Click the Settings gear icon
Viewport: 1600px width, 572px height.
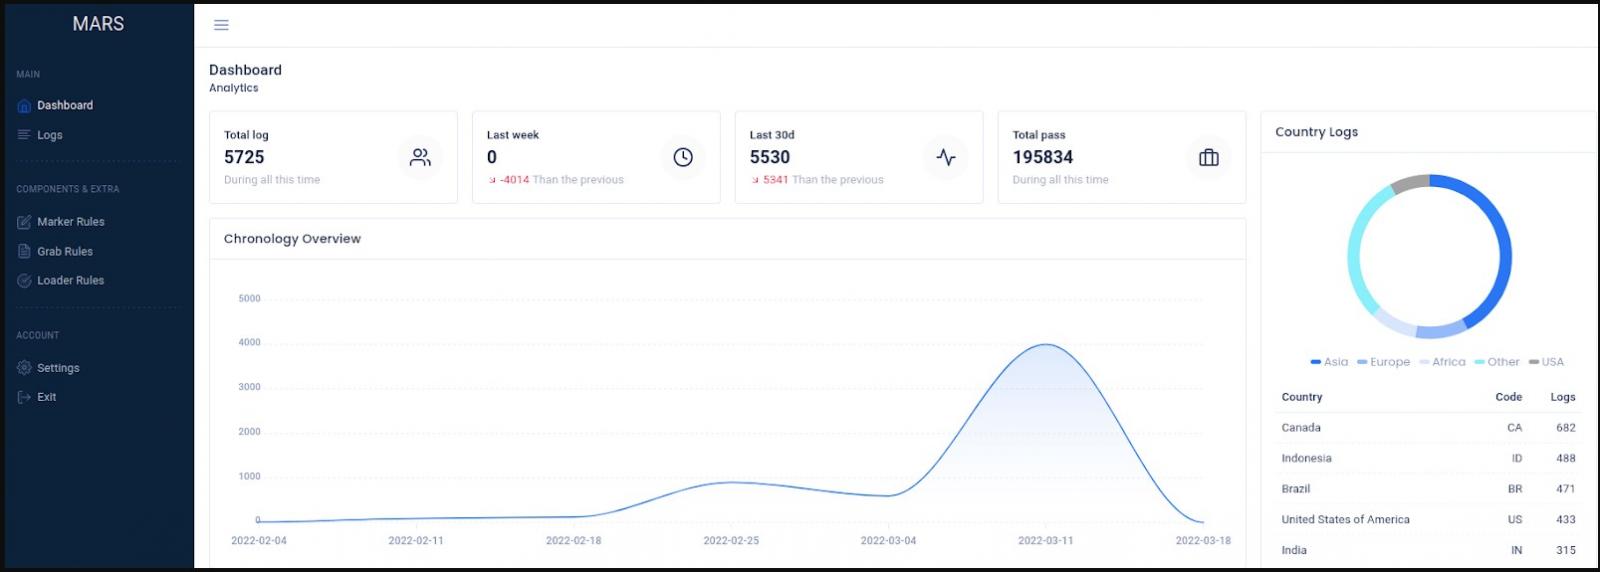point(24,368)
